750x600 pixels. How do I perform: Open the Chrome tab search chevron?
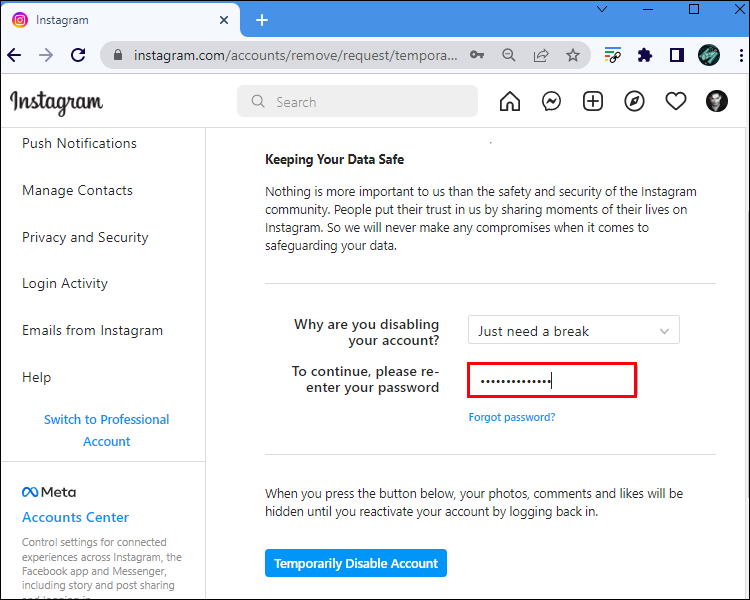coord(602,9)
